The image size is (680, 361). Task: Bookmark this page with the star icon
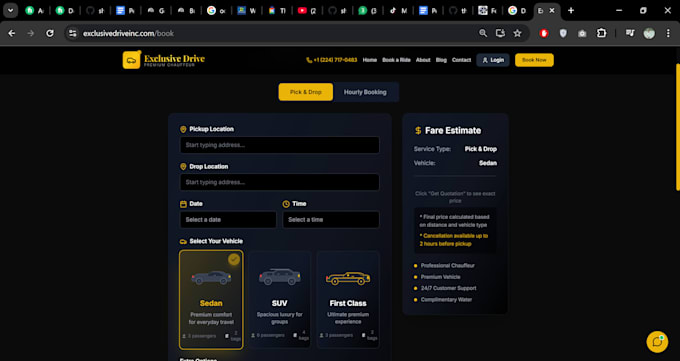(x=517, y=33)
